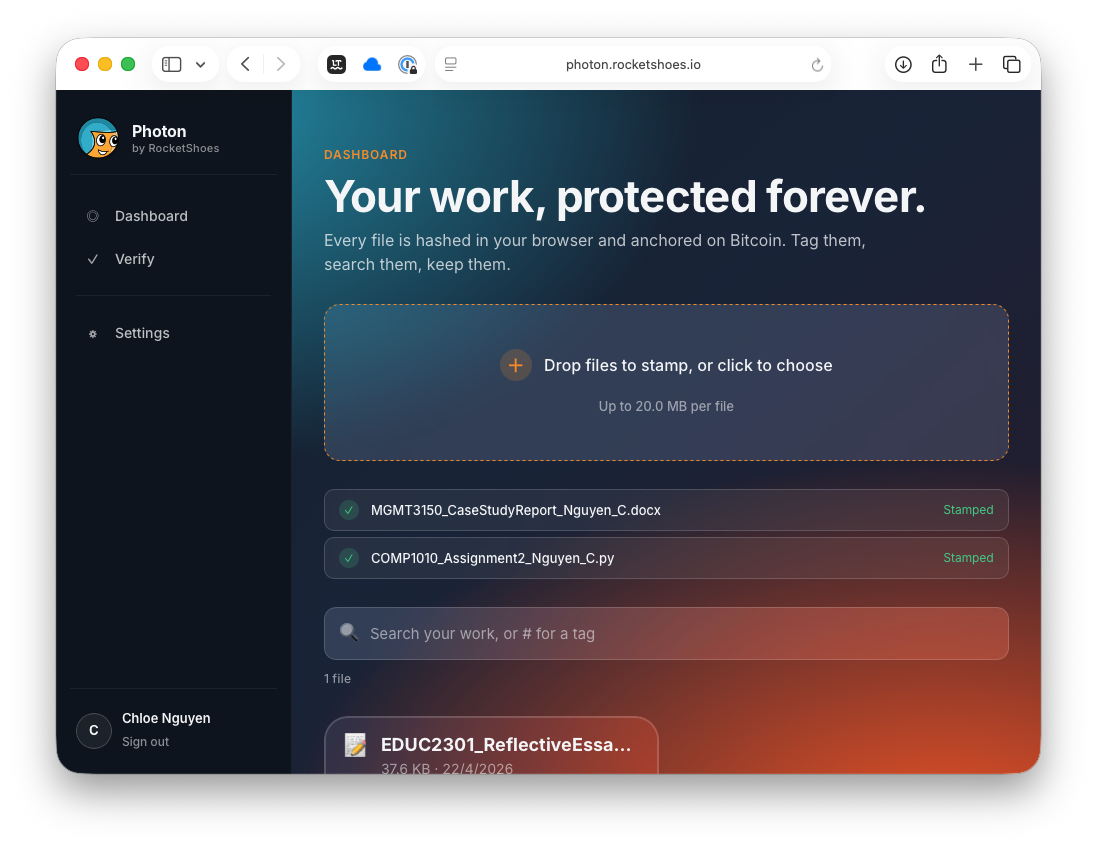Image resolution: width=1097 pixels, height=848 pixels.
Task: Click the Photon mascot logo
Action: tap(98, 139)
